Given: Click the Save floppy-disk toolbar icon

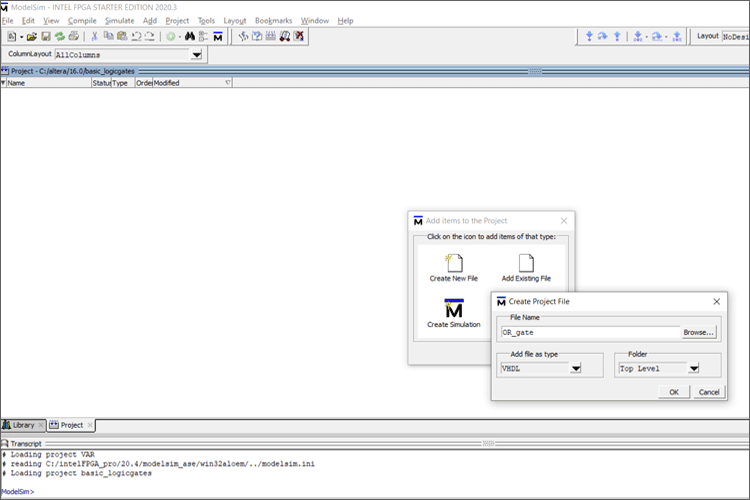Looking at the screenshot, I should click(x=46, y=36).
